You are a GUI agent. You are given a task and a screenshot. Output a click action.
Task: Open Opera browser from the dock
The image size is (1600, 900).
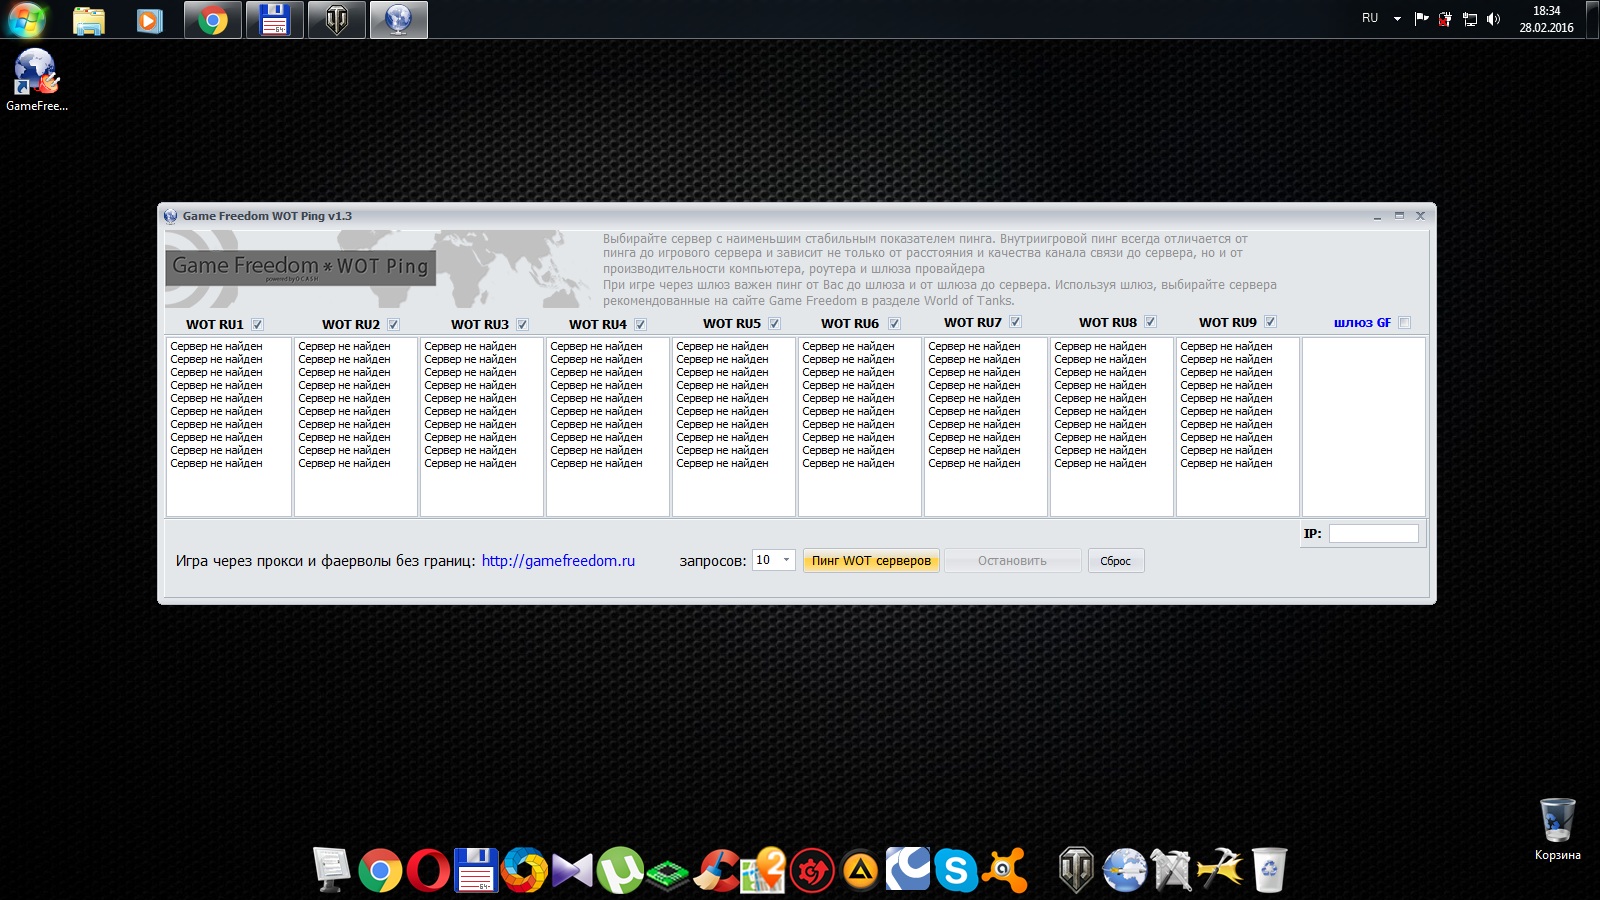427,871
